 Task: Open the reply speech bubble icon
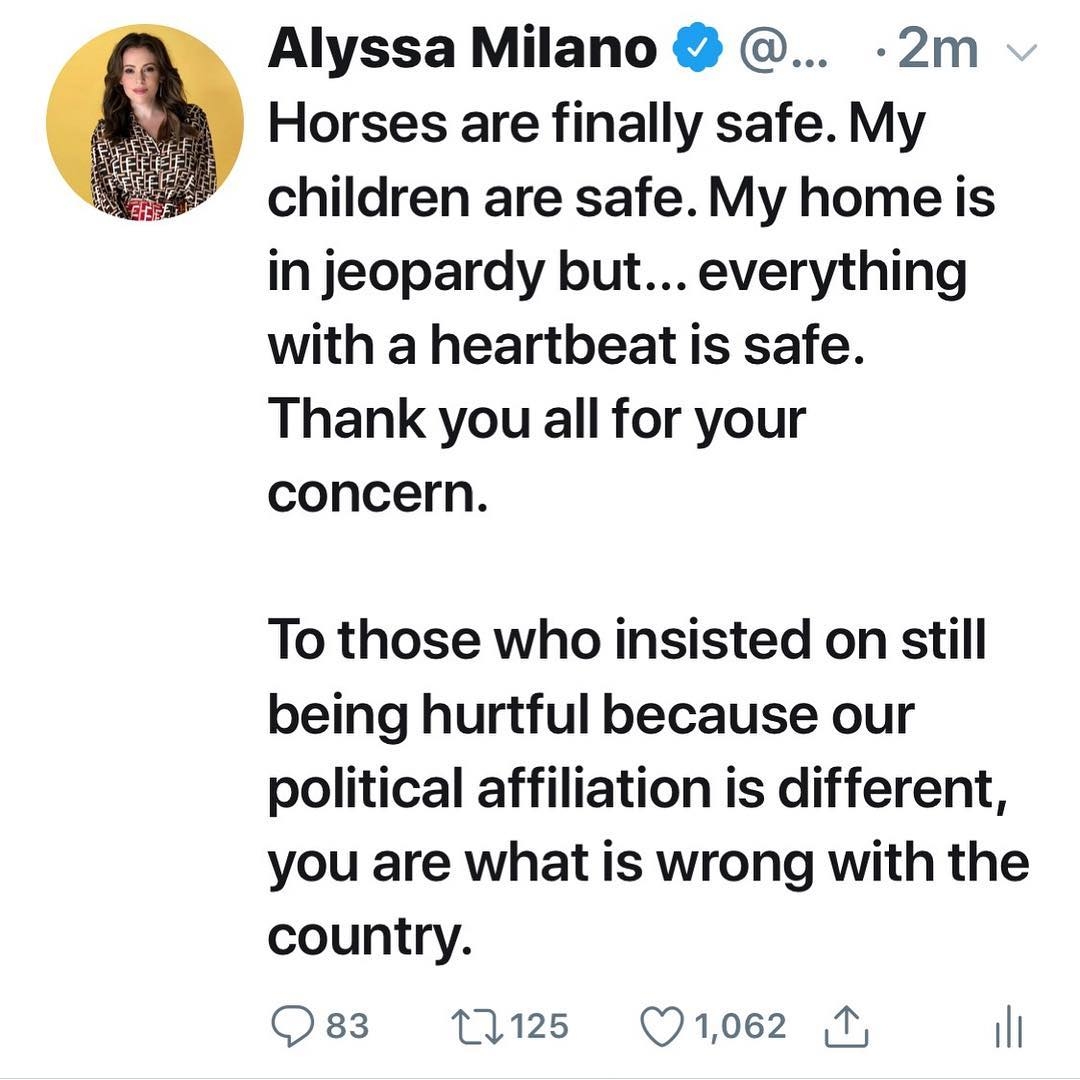[x=293, y=1026]
